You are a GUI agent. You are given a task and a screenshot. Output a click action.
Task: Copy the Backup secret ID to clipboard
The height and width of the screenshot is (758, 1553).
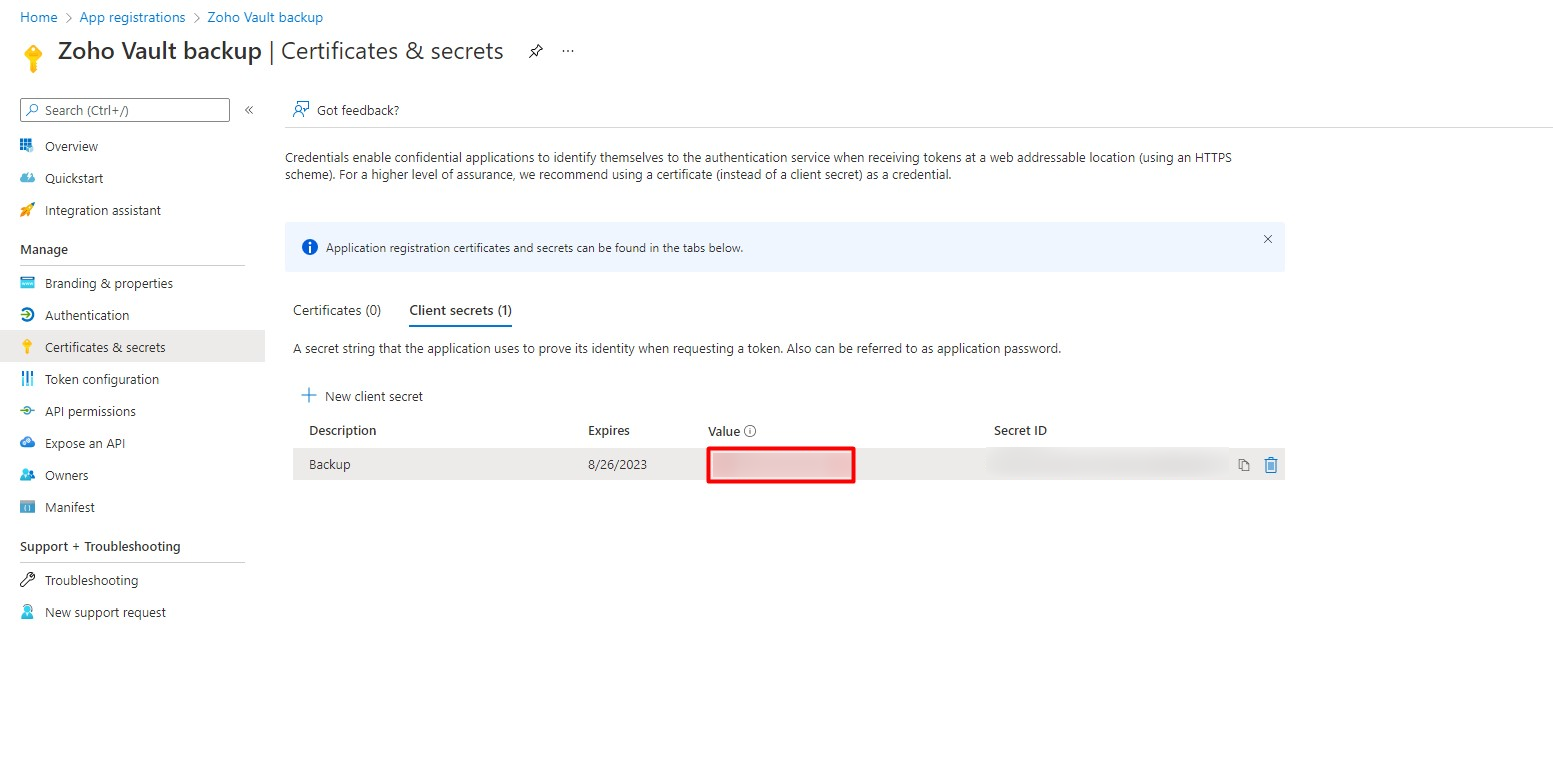1244,465
